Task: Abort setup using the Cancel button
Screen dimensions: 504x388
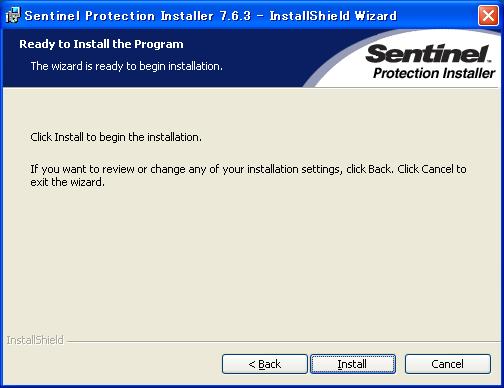Action: (448, 364)
